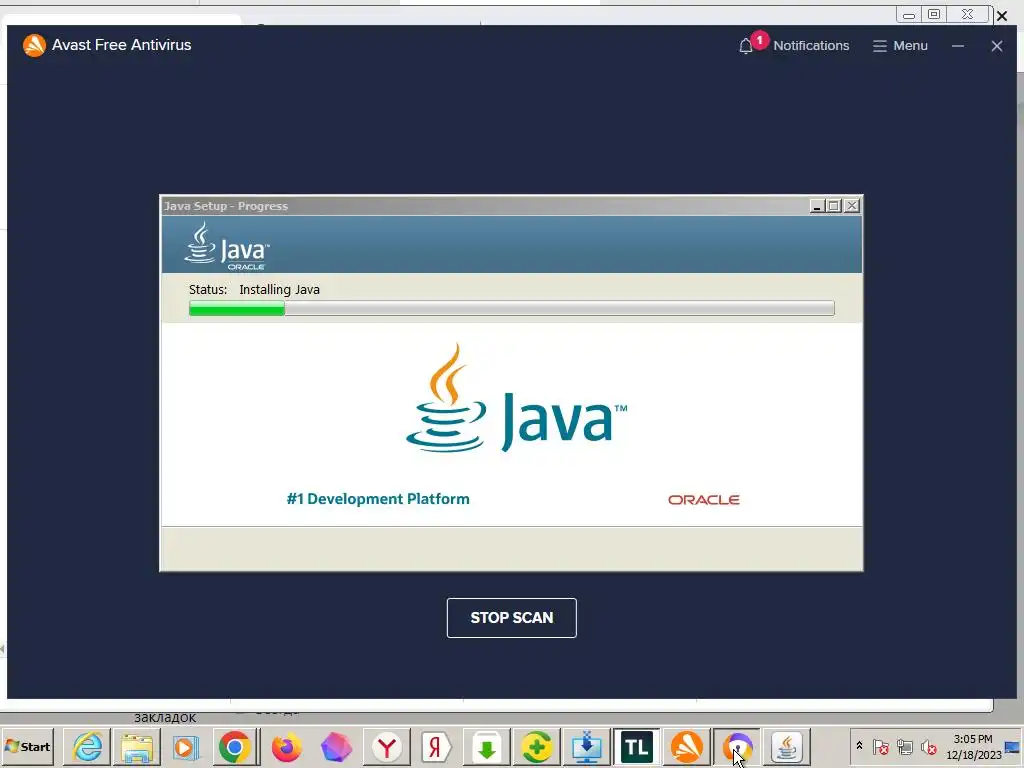The height and width of the screenshot is (768, 1024).
Task: Open the TL app in taskbar
Action: point(637,747)
